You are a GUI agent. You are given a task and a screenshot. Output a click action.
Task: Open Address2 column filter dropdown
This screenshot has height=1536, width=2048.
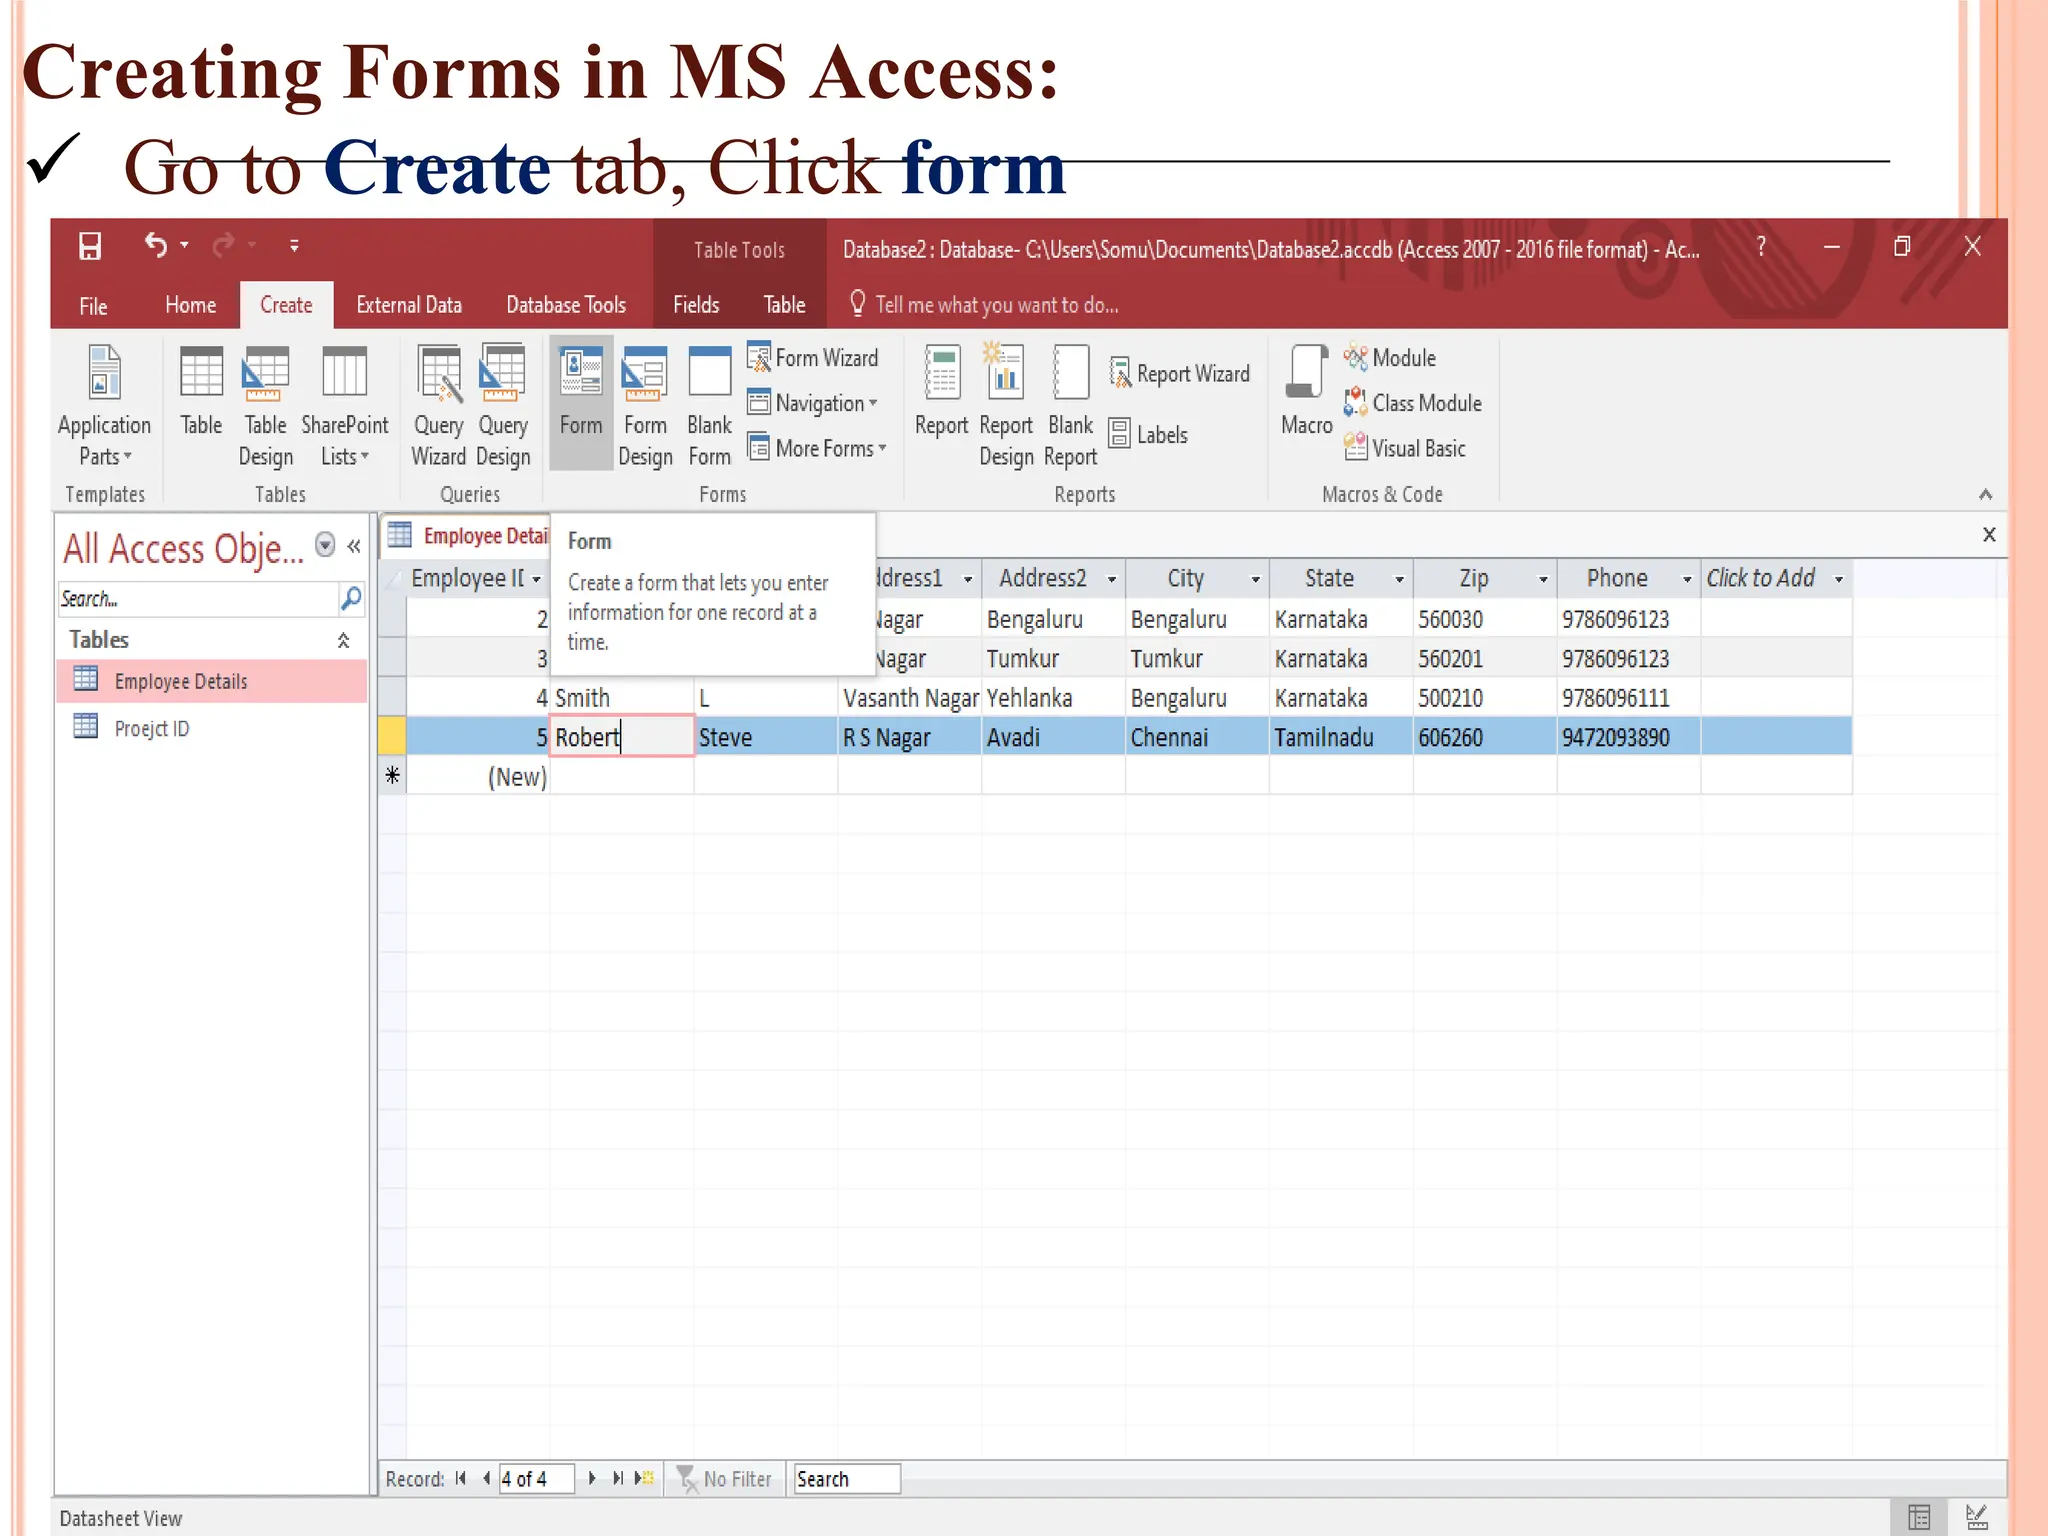(1111, 579)
